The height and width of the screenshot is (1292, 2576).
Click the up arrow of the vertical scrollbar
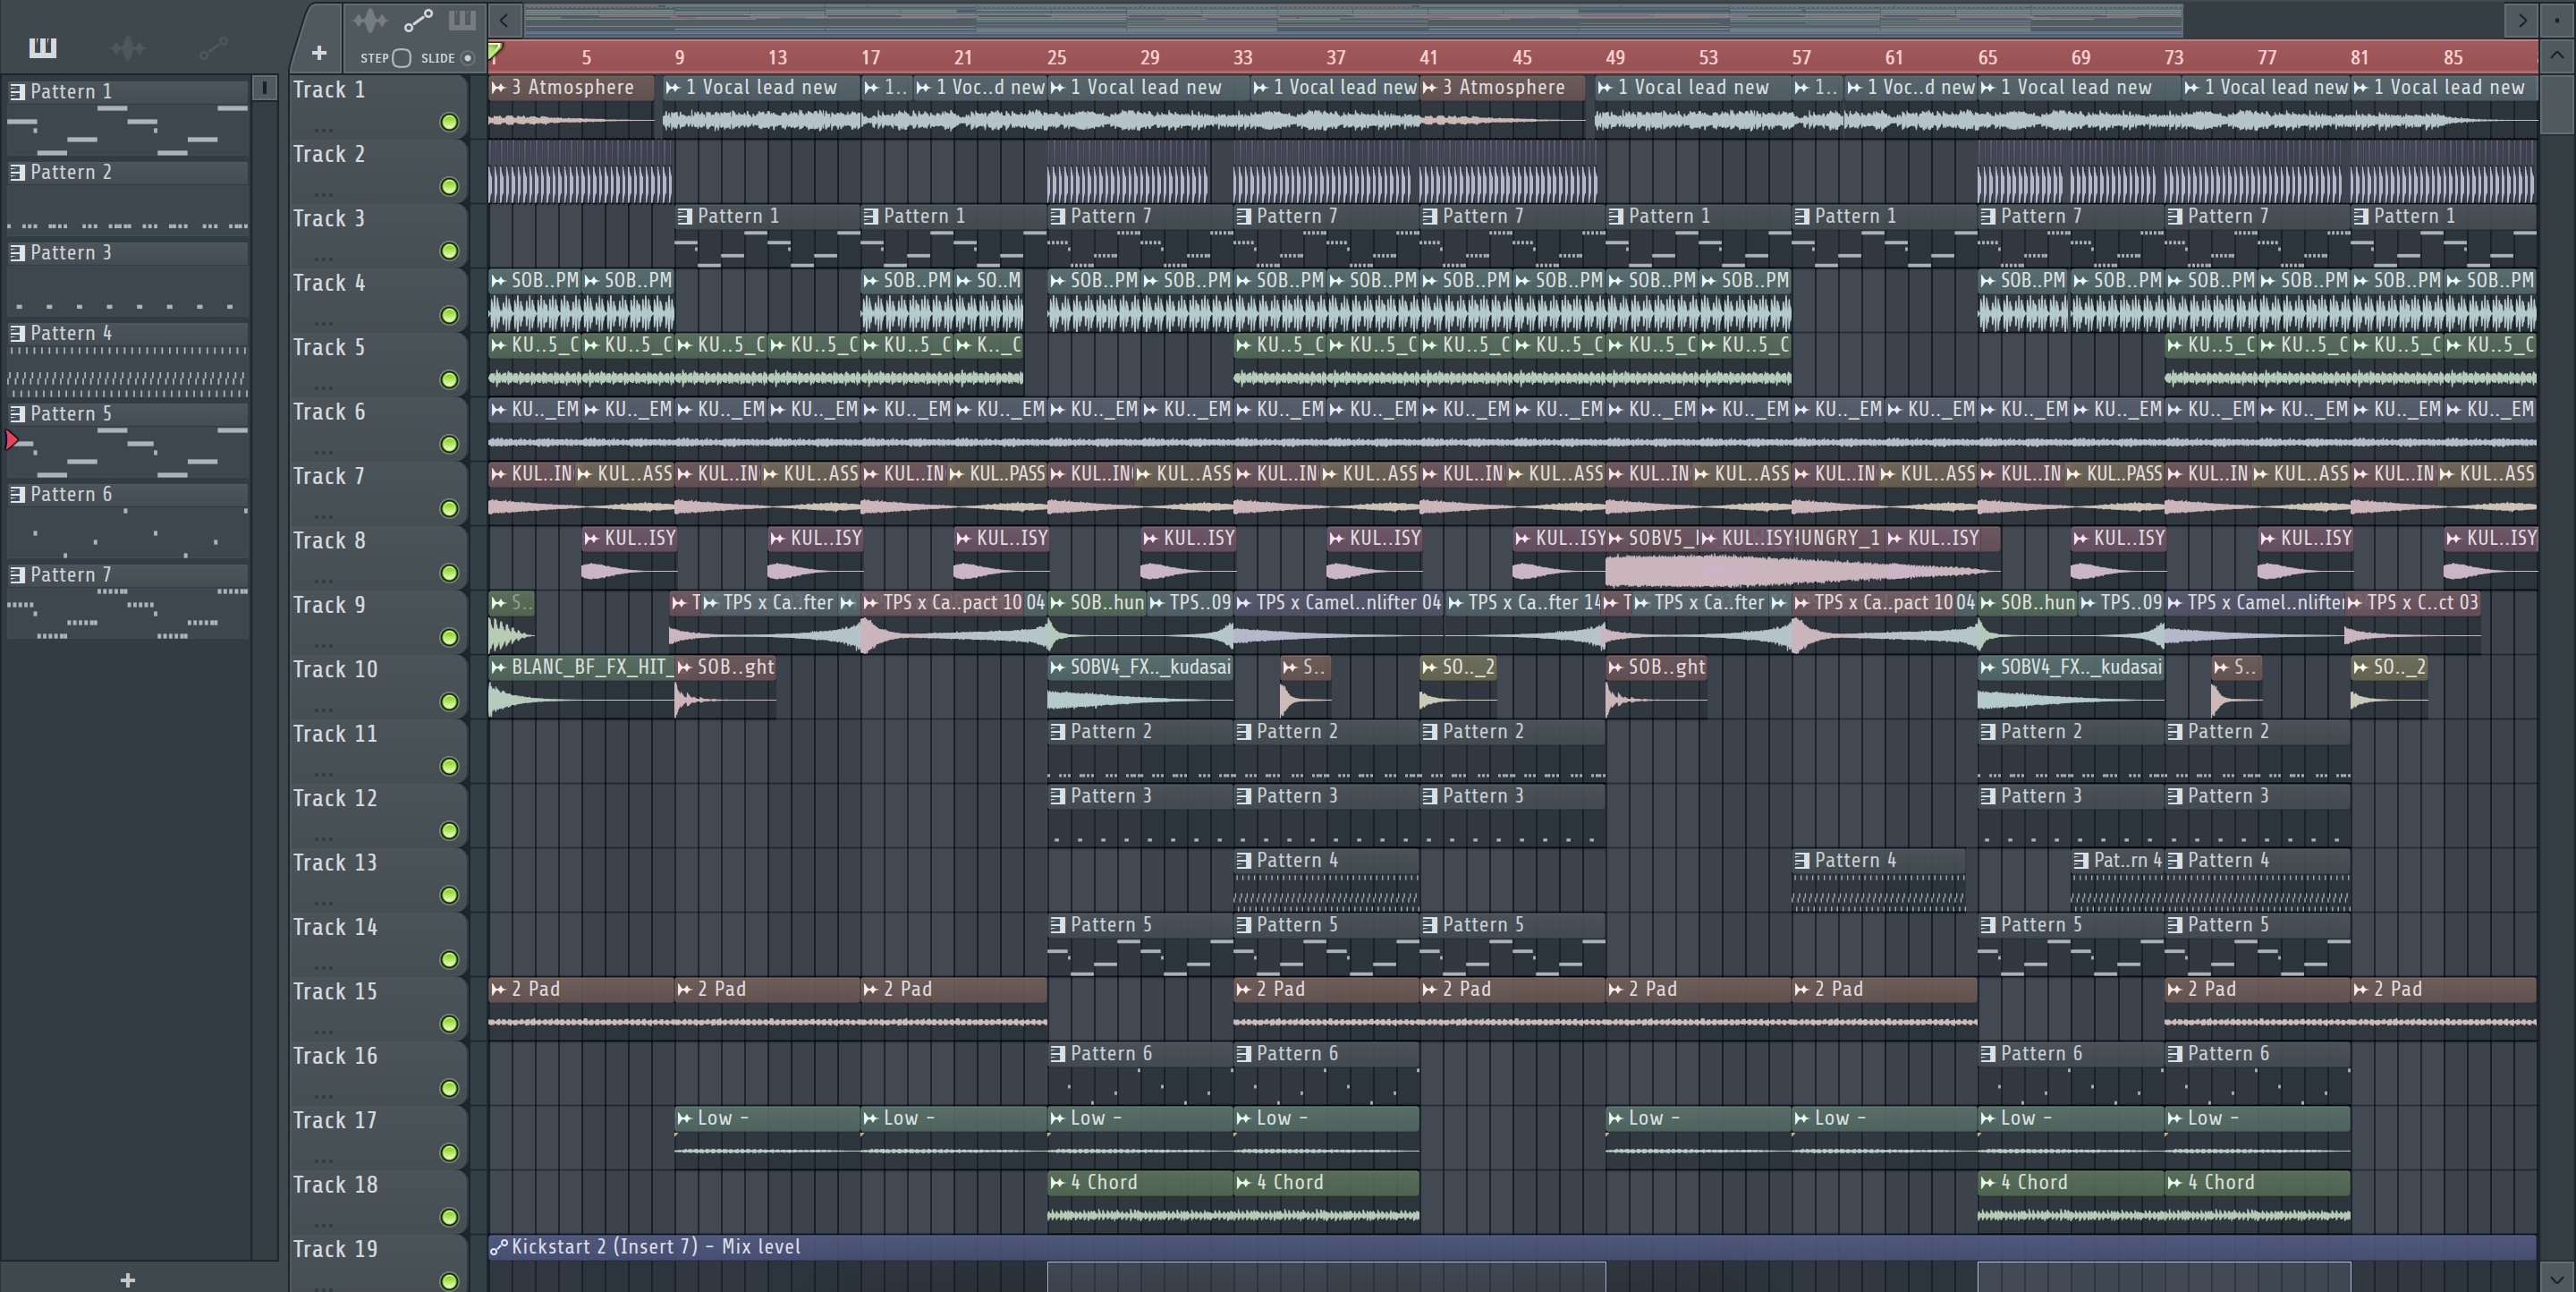pos(2557,55)
